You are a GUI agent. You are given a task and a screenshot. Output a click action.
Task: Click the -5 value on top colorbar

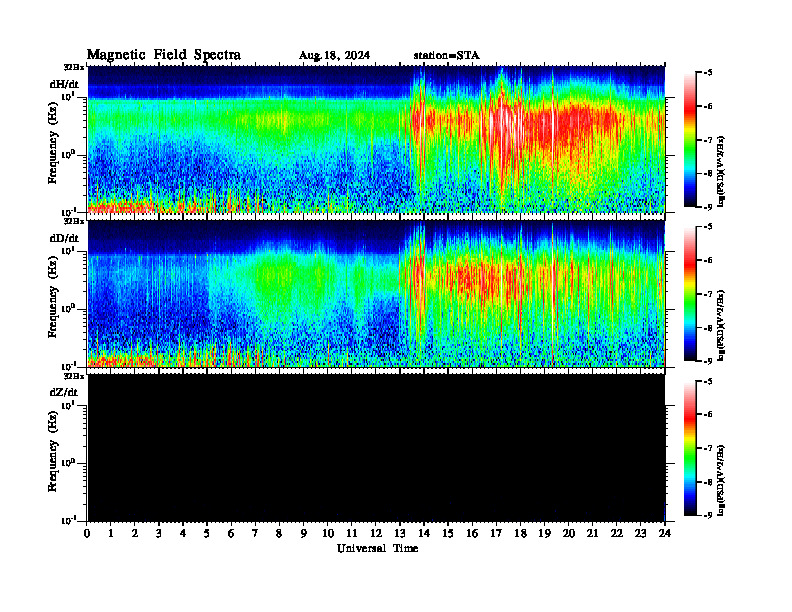pyautogui.click(x=708, y=73)
